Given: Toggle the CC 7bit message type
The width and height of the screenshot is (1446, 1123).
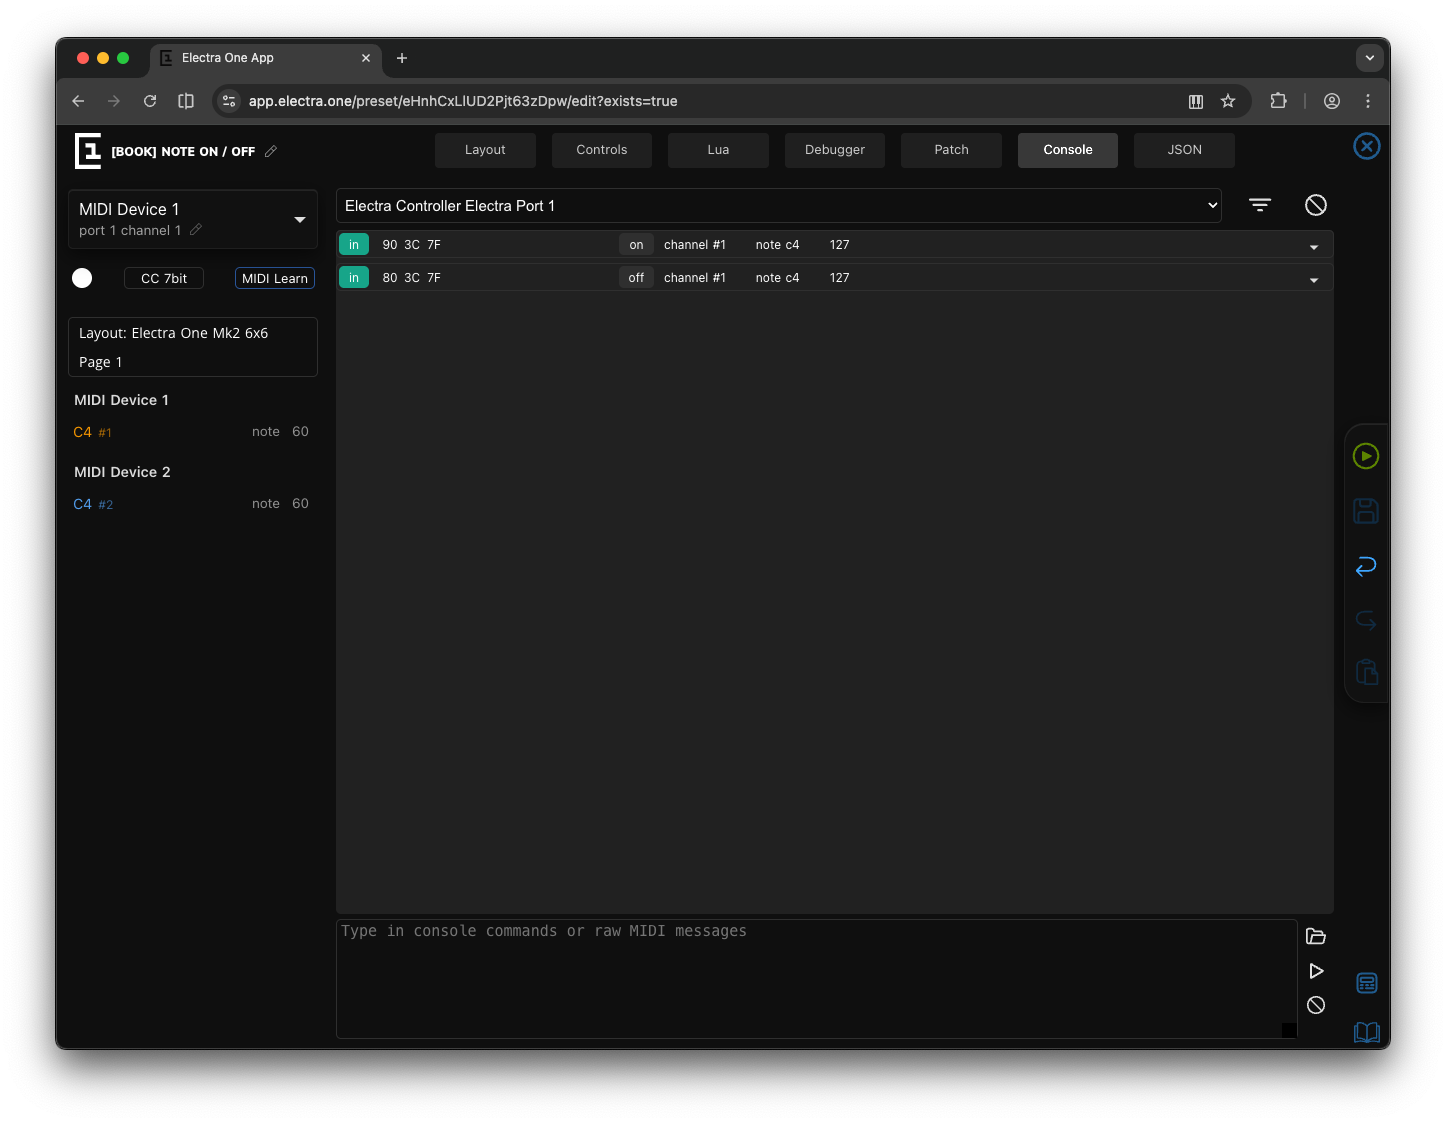Looking at the screenshot, I should [x=164, y=278].
